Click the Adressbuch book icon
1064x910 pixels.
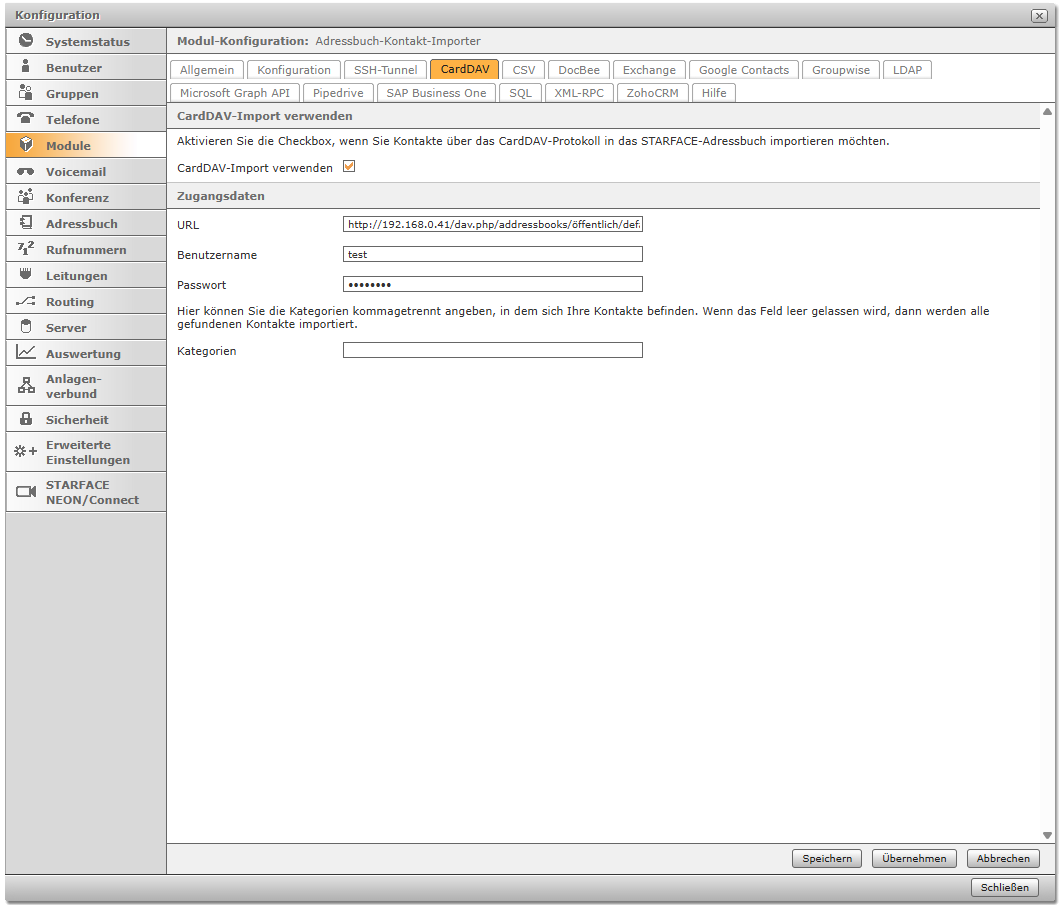coord(26,223)
